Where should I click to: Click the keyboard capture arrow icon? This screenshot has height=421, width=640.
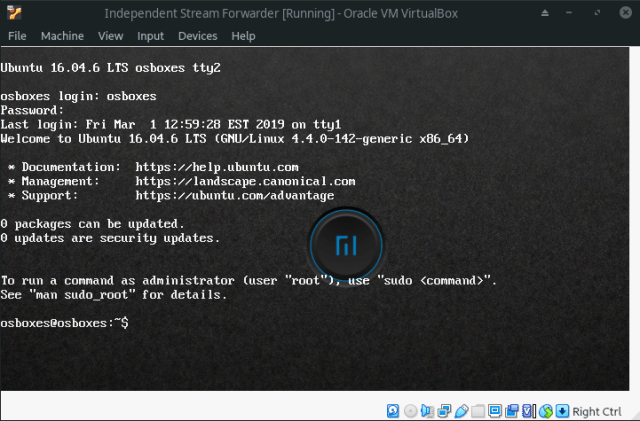(562, 411)
